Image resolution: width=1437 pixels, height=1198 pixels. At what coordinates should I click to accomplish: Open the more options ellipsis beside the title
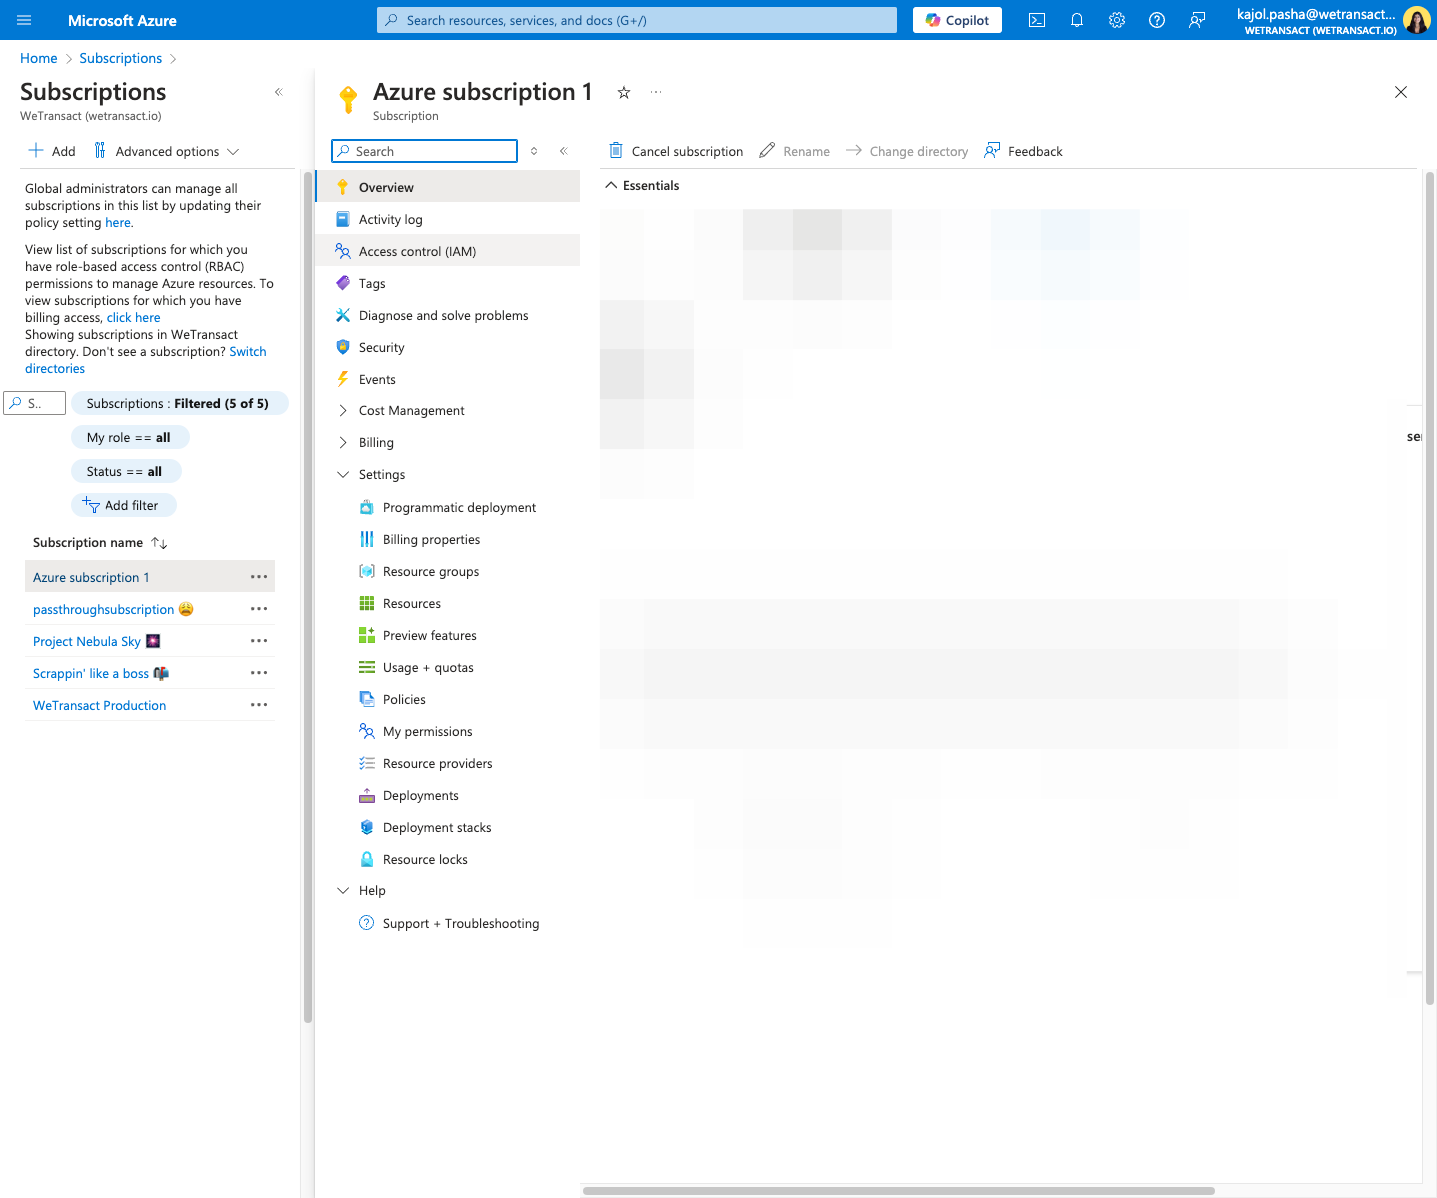pos(656,92)
